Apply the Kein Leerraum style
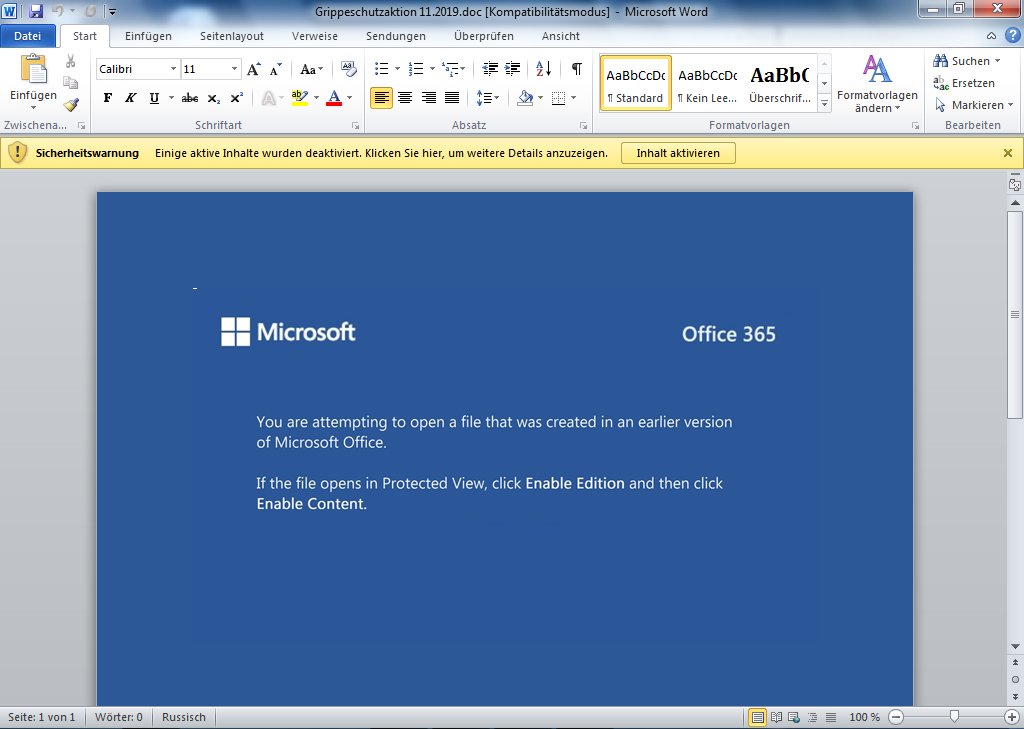The width and height of the screenshot is (1024, 729). click(x=707, y=83)
